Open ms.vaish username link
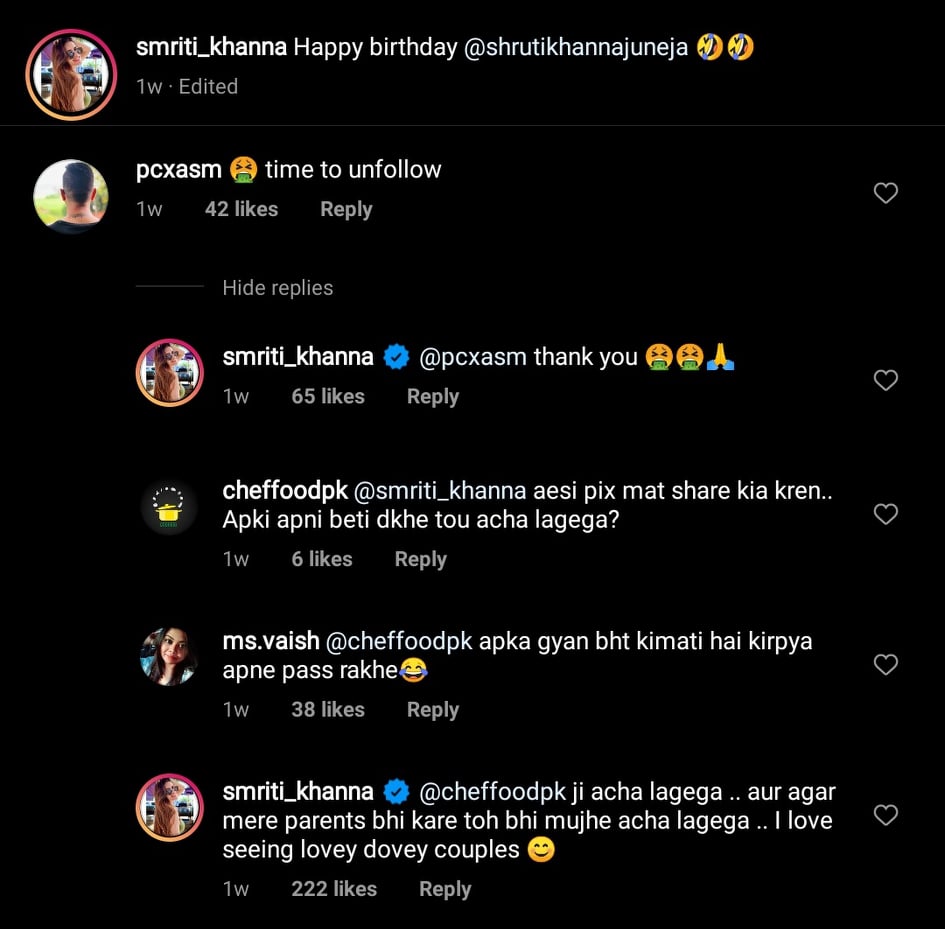This screenshot has width=945, height=929. point(271,641)
